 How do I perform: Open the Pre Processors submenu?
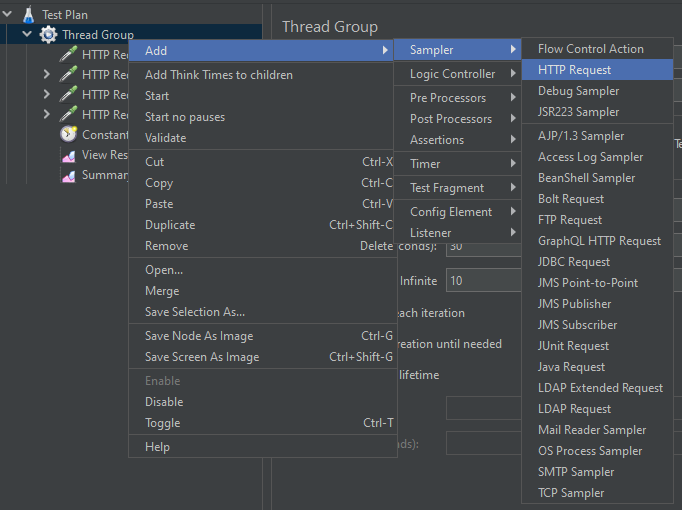458,98
